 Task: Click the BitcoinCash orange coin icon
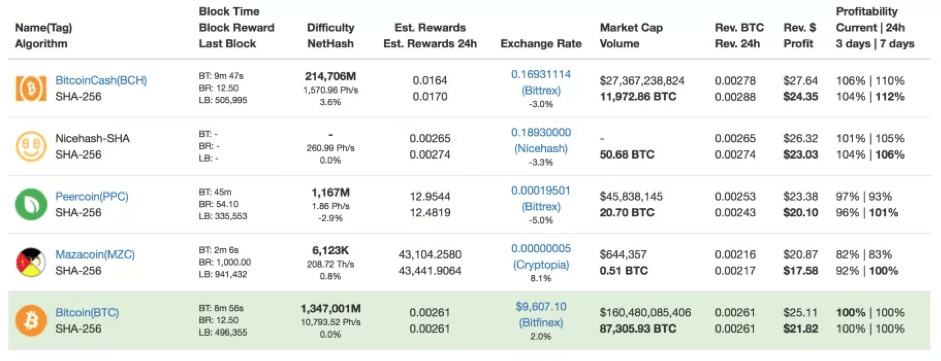[31, 88]
